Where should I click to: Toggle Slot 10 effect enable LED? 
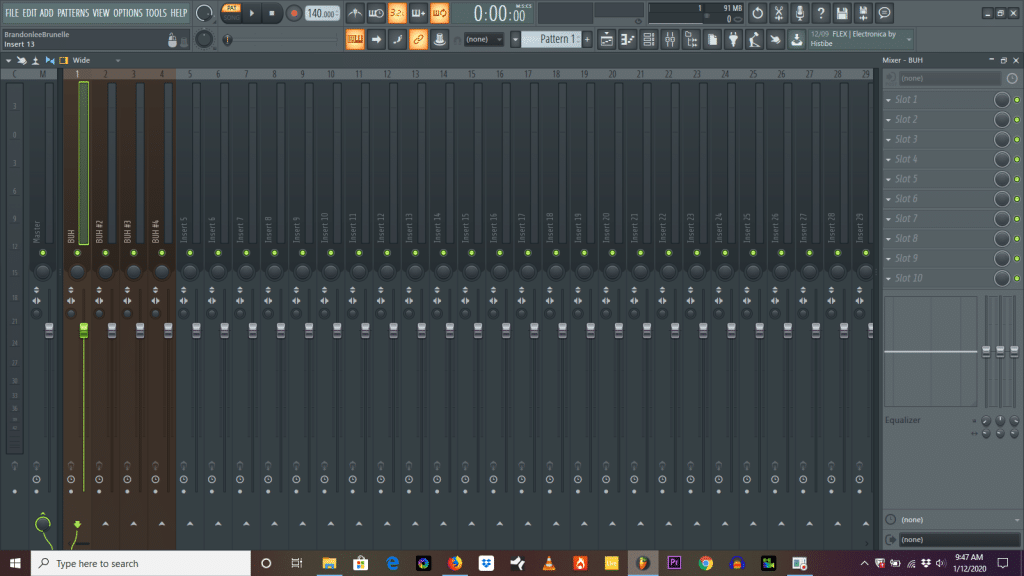click(1017, 278)
